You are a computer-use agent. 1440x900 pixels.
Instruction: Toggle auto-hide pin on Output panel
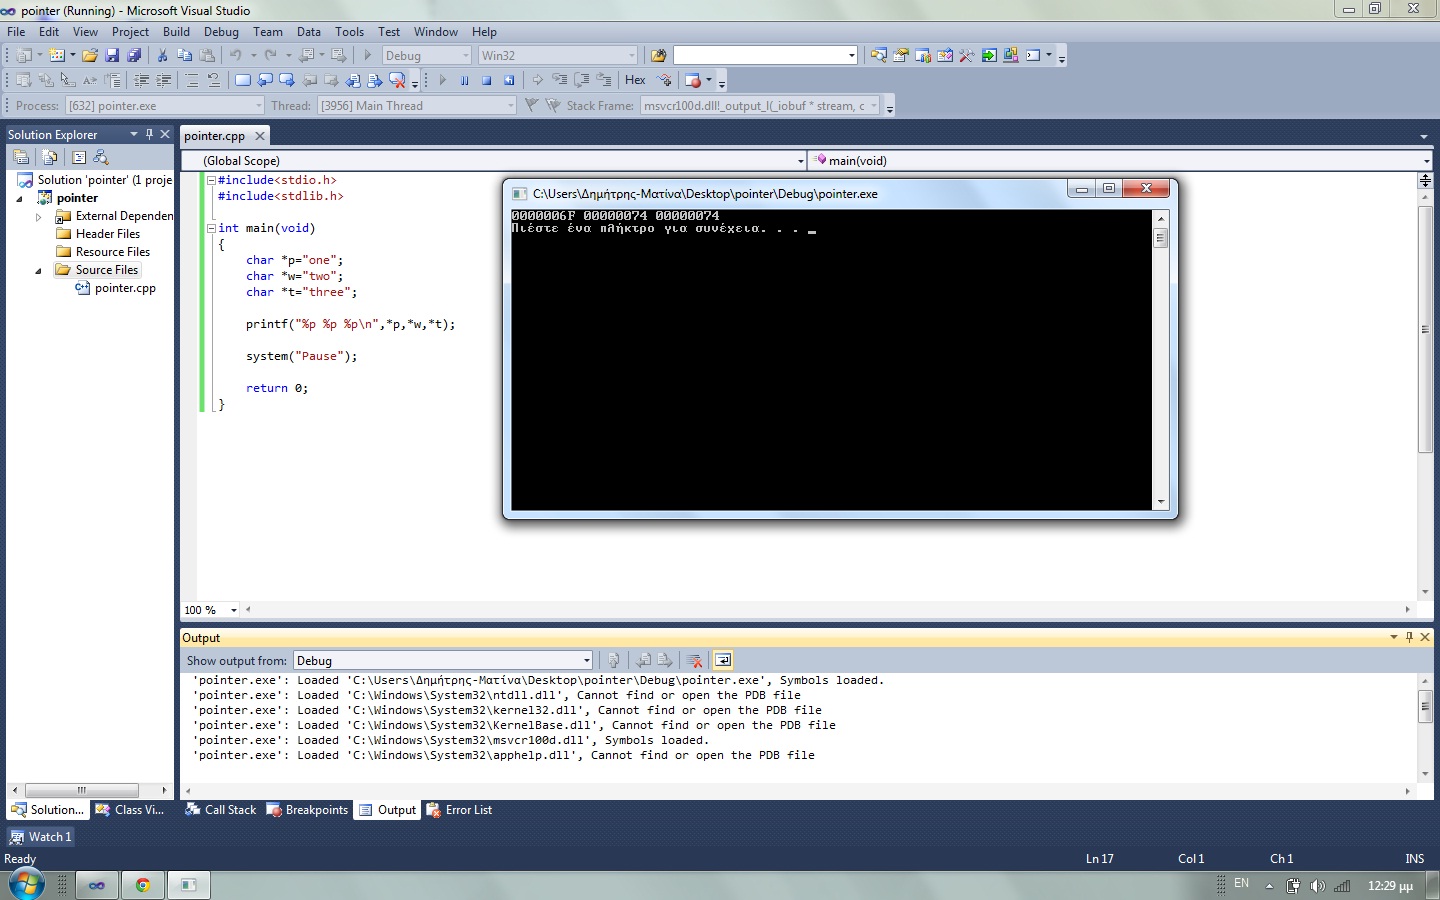click(x=1409, y=637)
